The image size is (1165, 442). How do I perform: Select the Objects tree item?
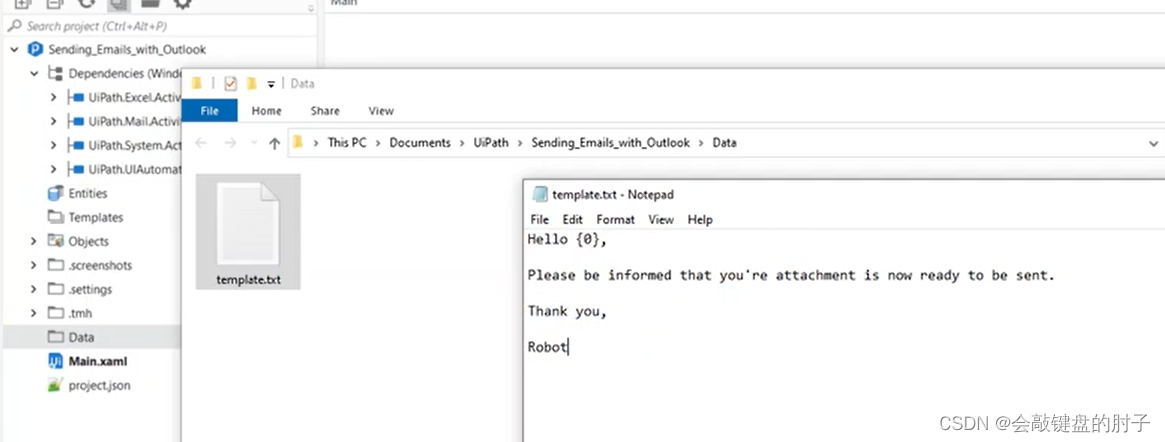tap(88, 241)
